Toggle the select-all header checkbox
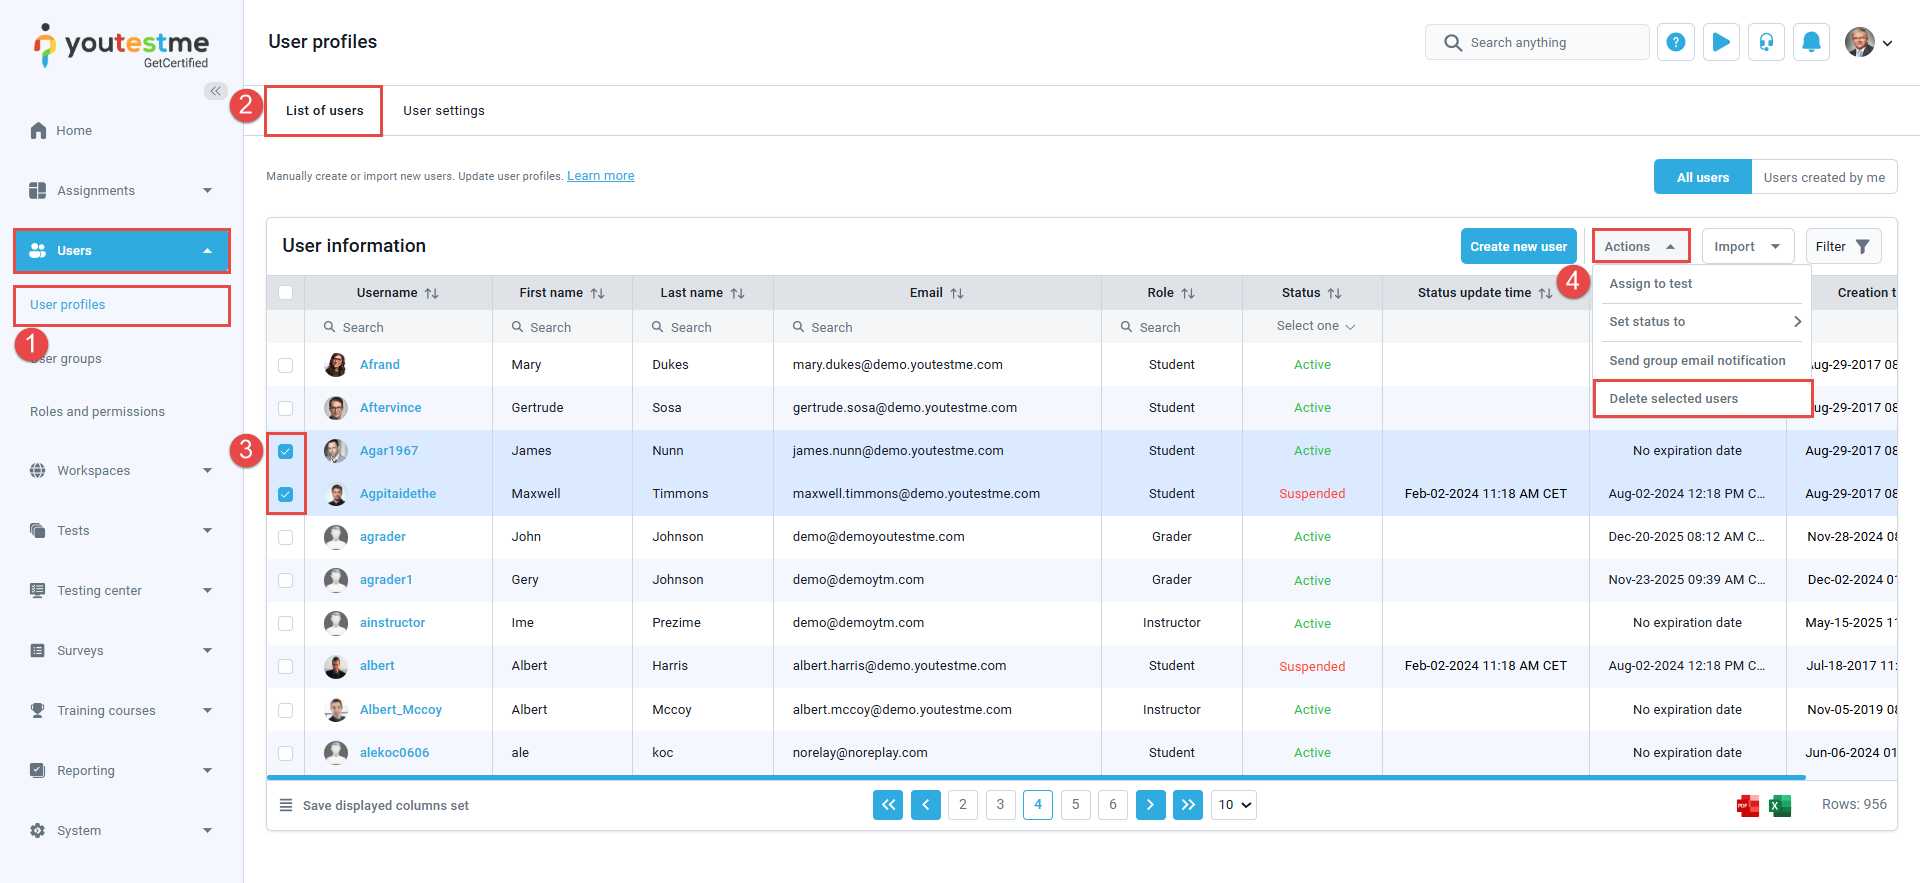Viewport: 1920px width, 883px height. (286, 293)
